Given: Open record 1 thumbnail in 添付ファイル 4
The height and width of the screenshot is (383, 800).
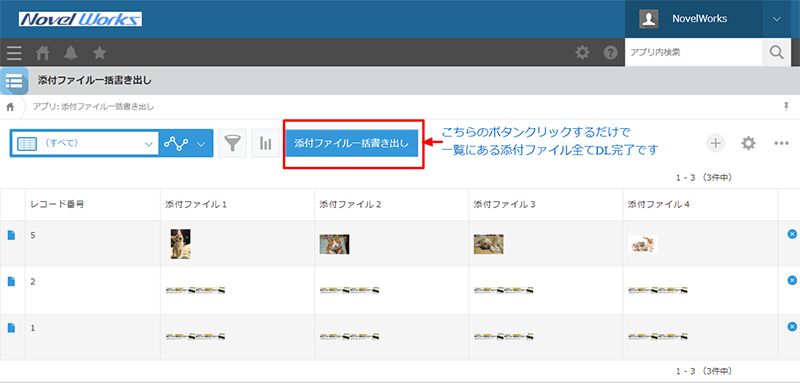Looking at the screenshot, I should point(658,337).
